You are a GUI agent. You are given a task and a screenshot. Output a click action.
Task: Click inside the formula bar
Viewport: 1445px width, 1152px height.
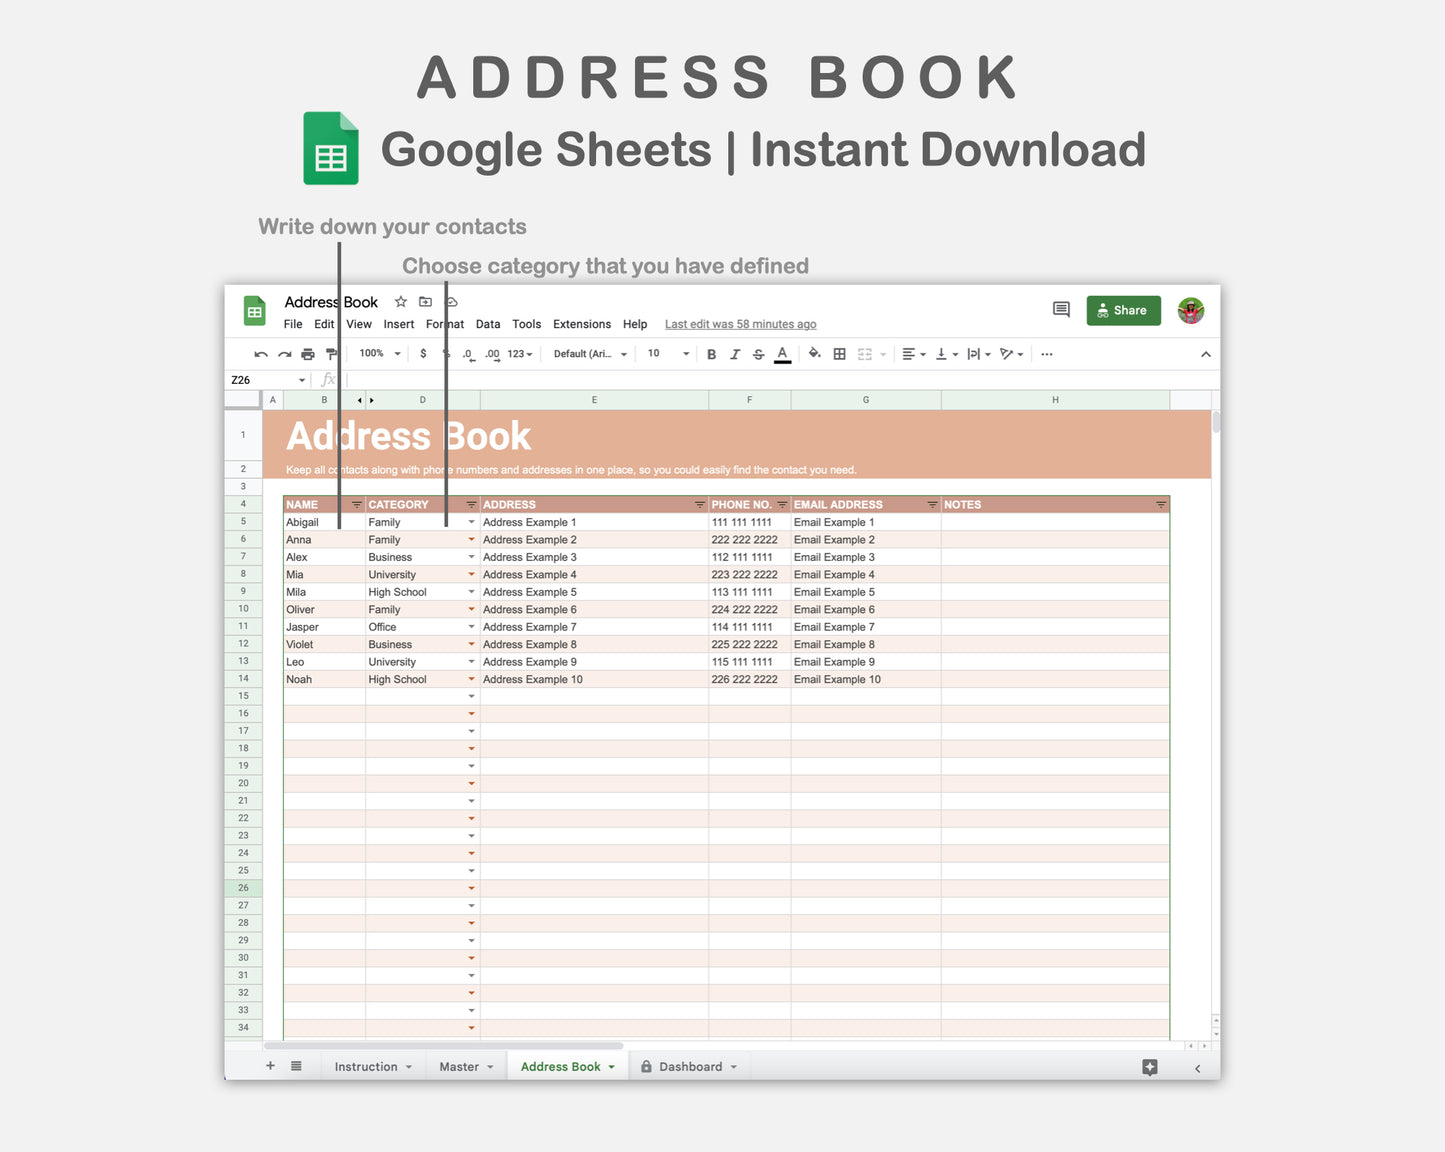pos(600,379)
